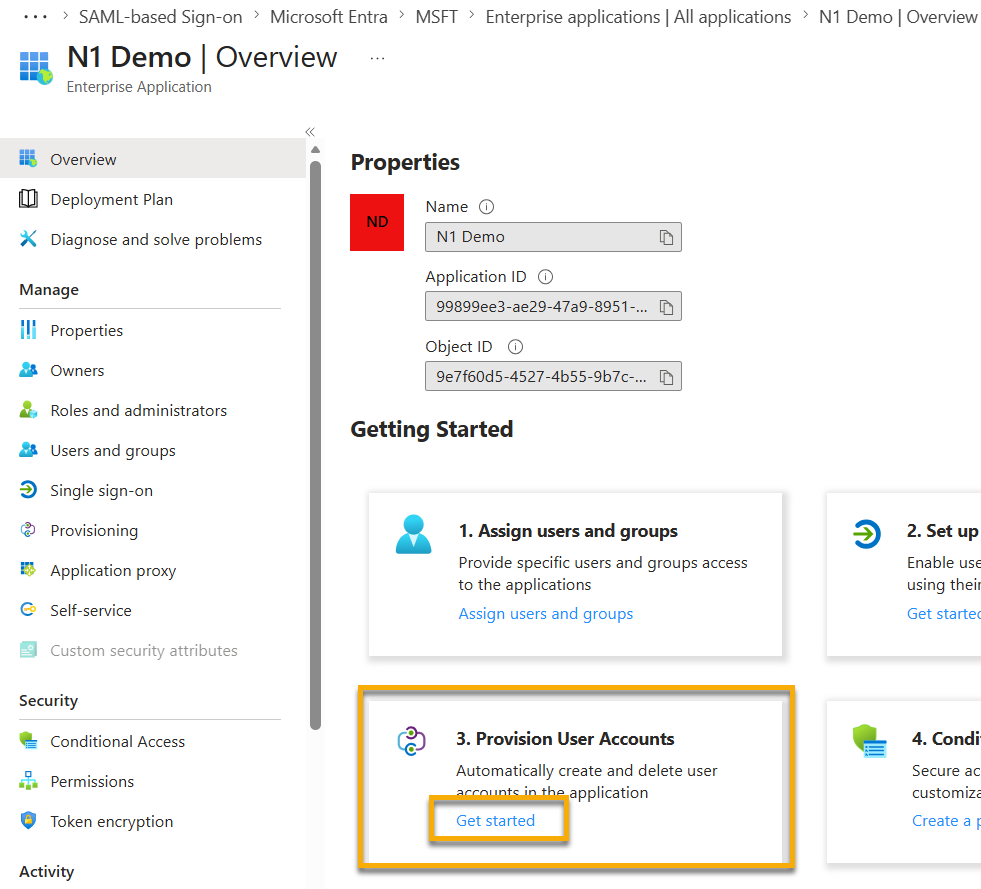Viewport: 981px width, 889px height.
Task: Click the Name field containing N1 Demo
Action: point(553,237)
